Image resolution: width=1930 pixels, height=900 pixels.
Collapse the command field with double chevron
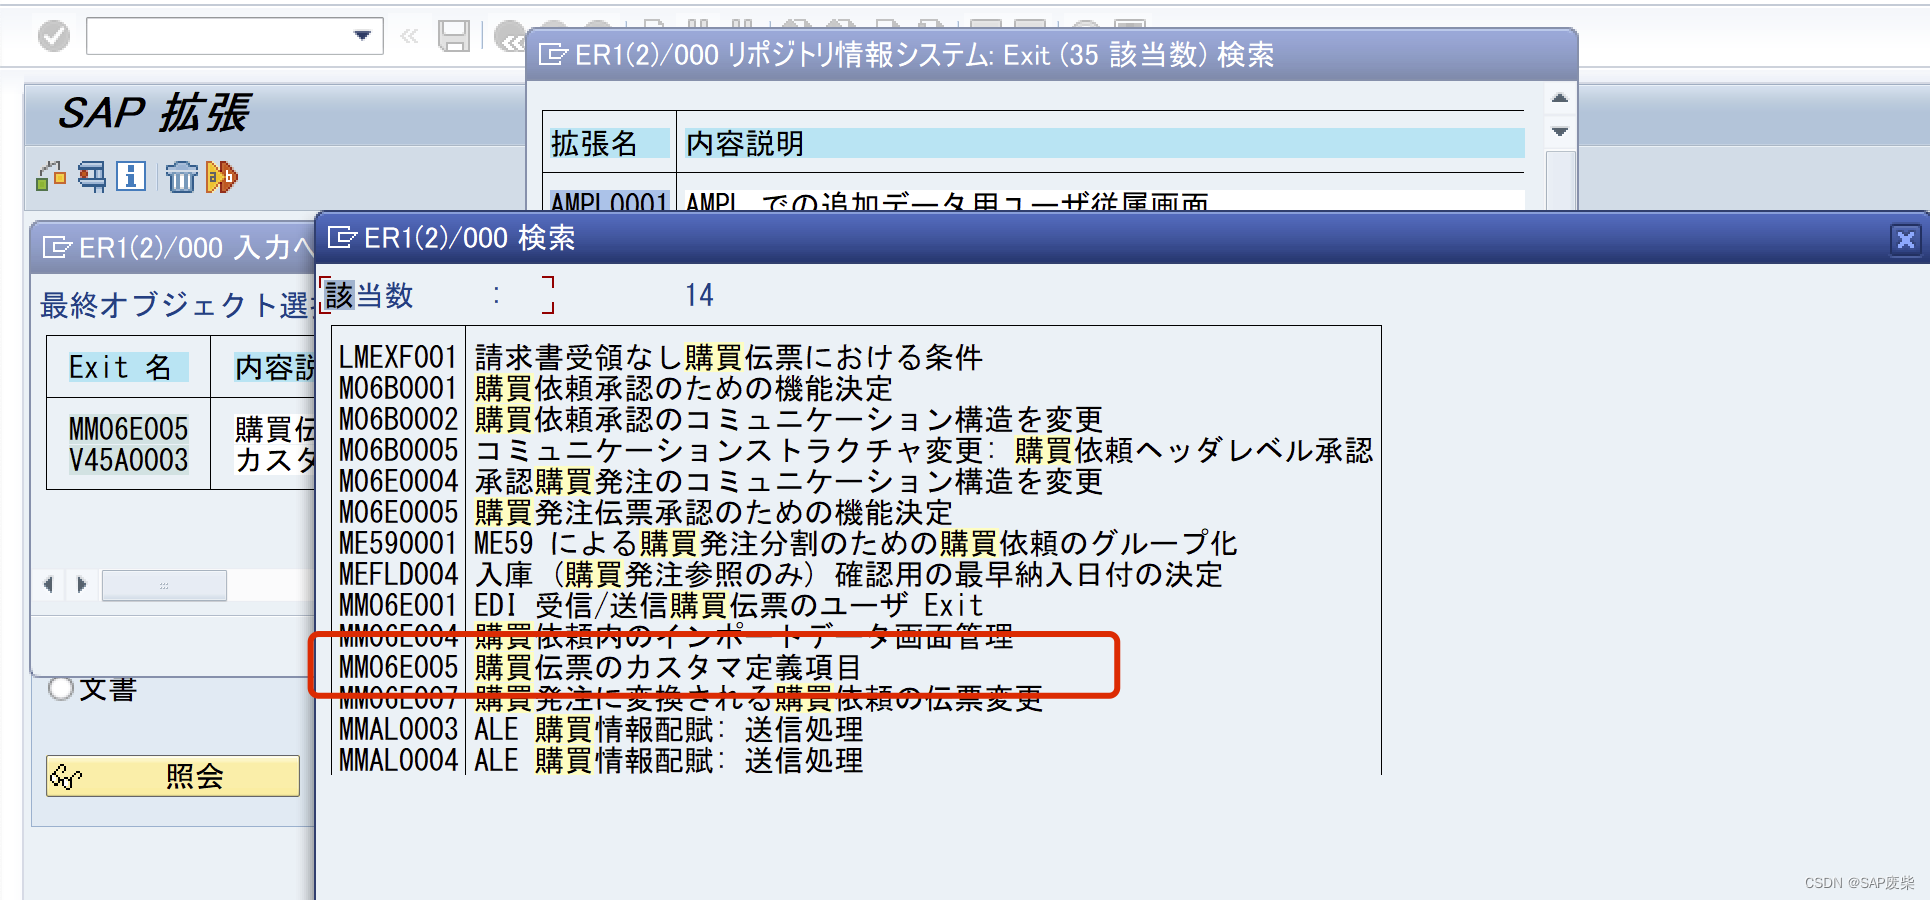click(409, 37)
